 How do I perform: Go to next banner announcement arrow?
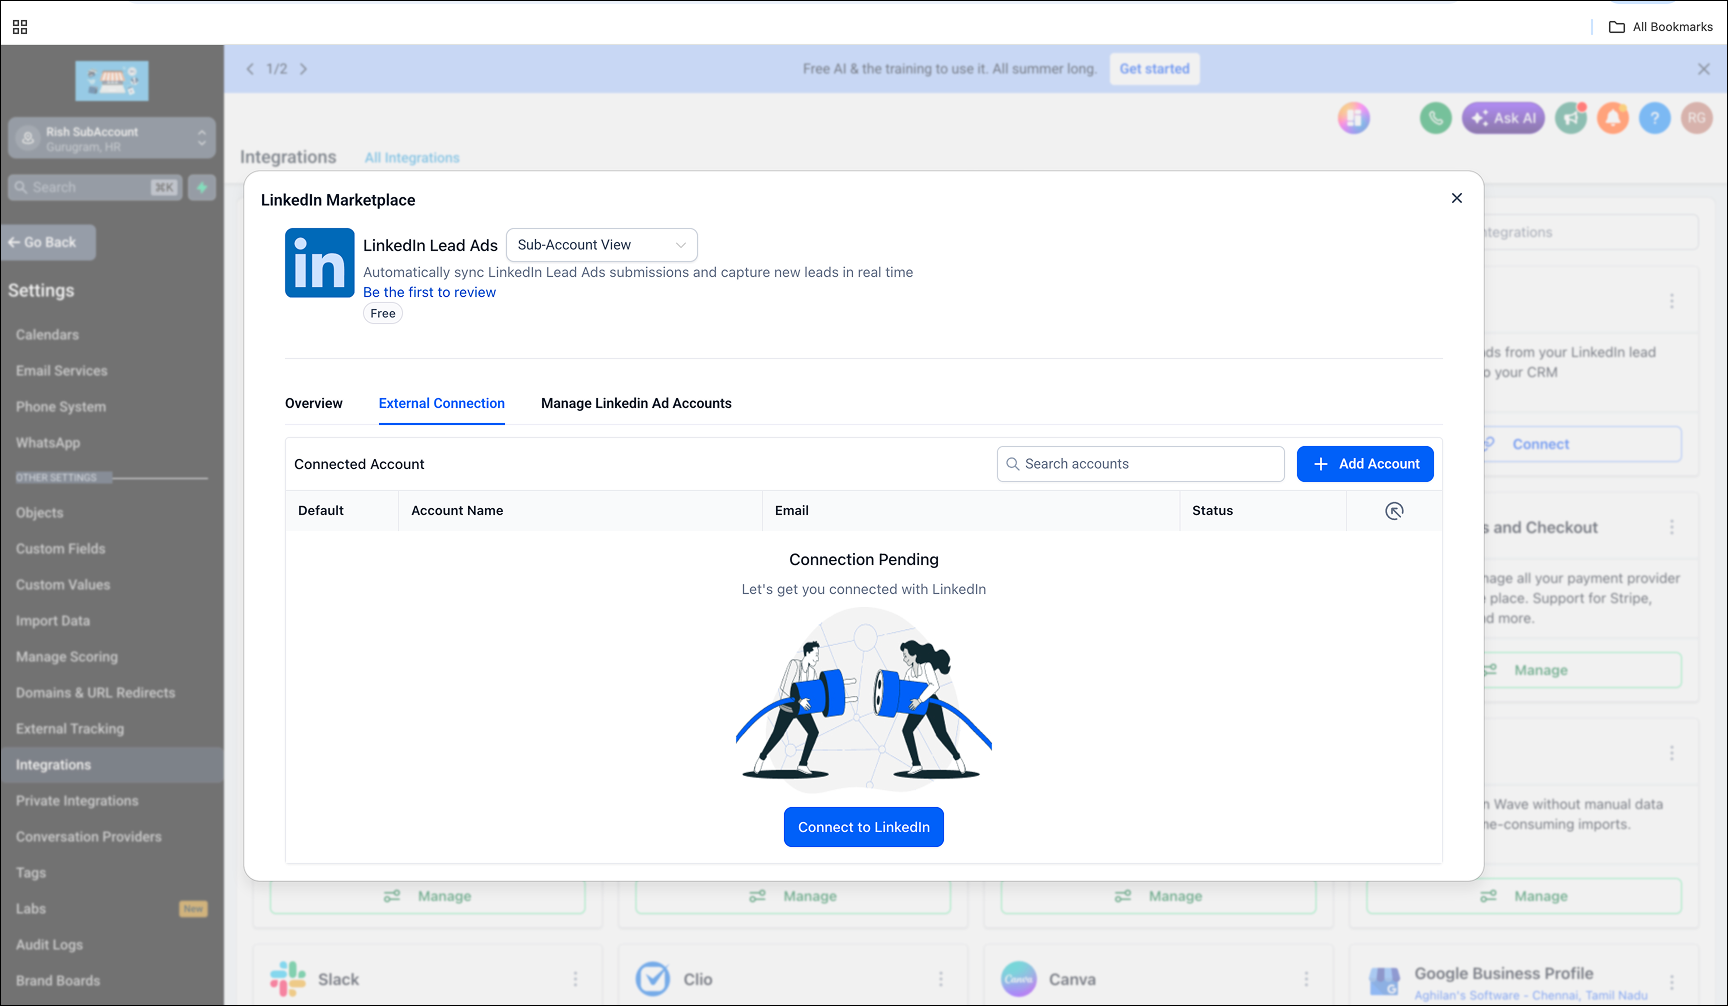(x=303, y=69)
